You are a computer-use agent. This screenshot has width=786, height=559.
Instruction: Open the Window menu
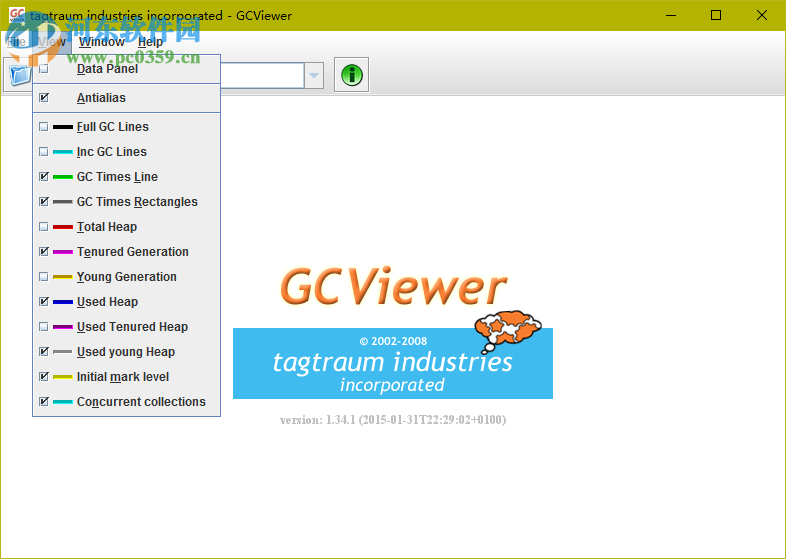pos(102,42)
